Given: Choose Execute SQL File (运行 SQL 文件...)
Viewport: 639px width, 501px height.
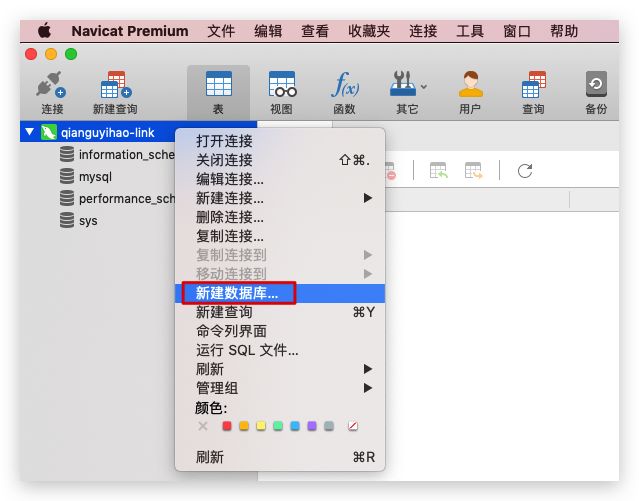Looking at the screenshot, I should click(280, 350).
